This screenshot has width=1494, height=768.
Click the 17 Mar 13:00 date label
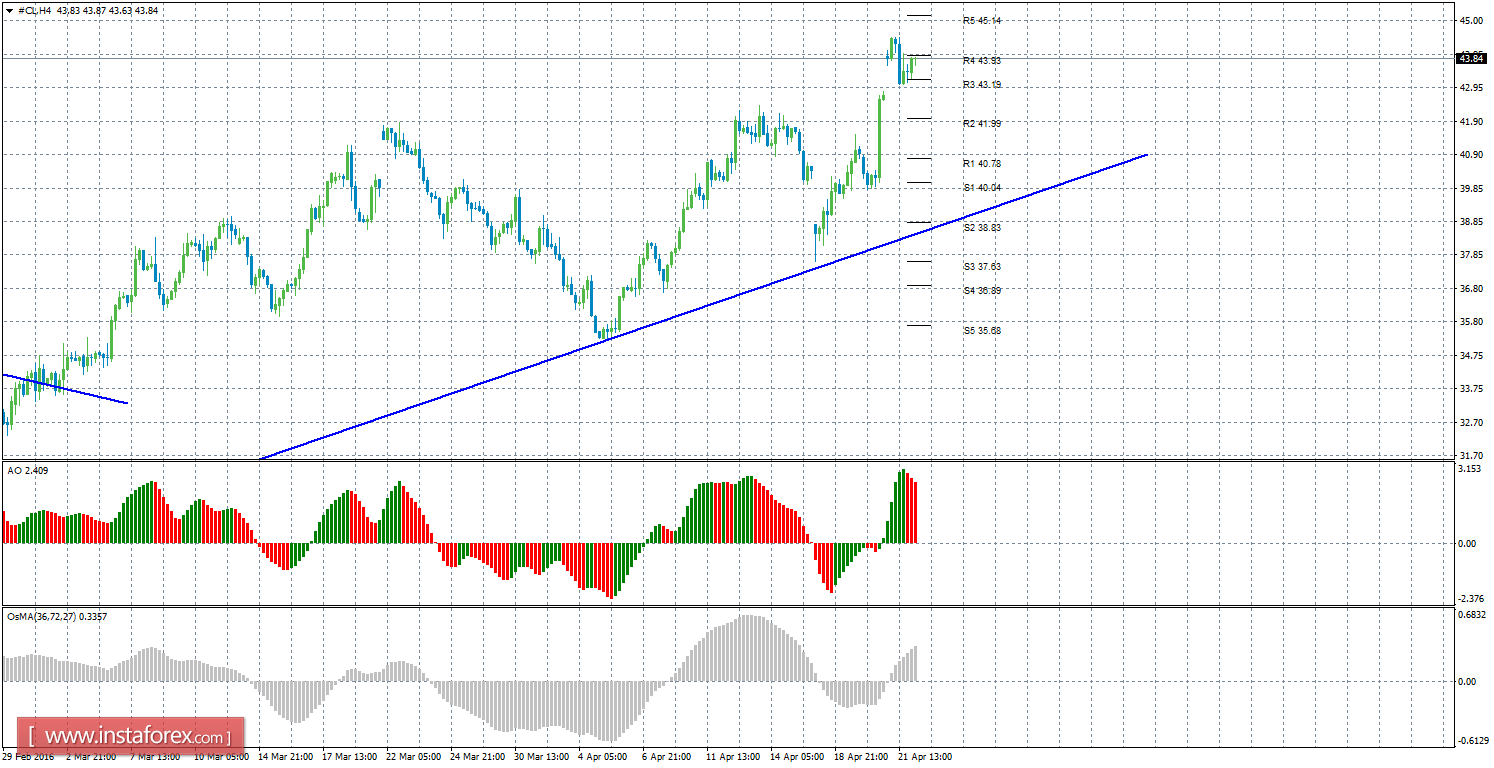coord(349,757)
